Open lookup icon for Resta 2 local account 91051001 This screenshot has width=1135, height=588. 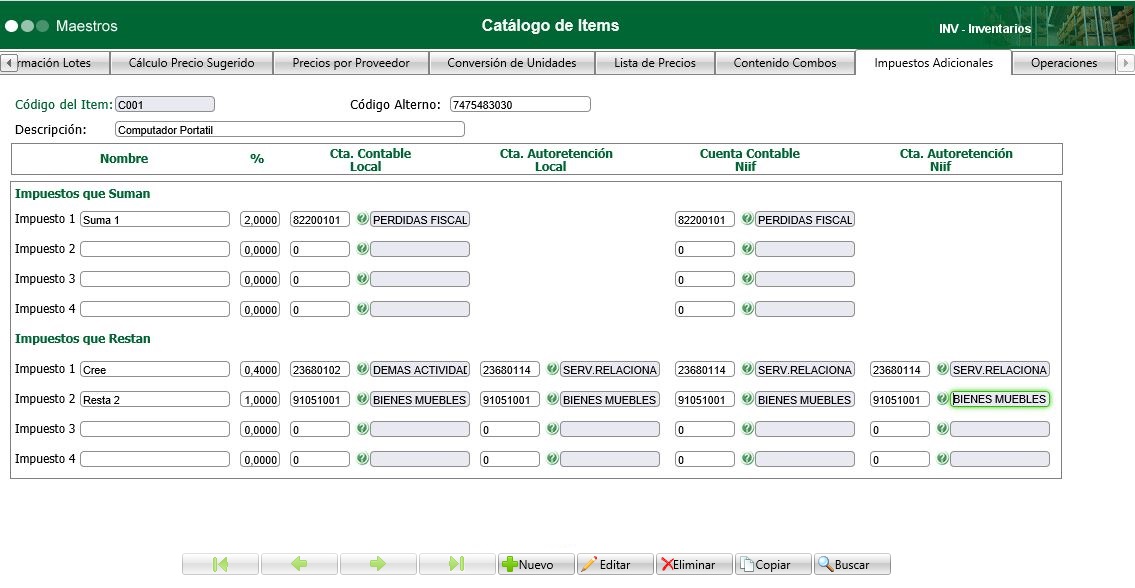coord(363,398)
